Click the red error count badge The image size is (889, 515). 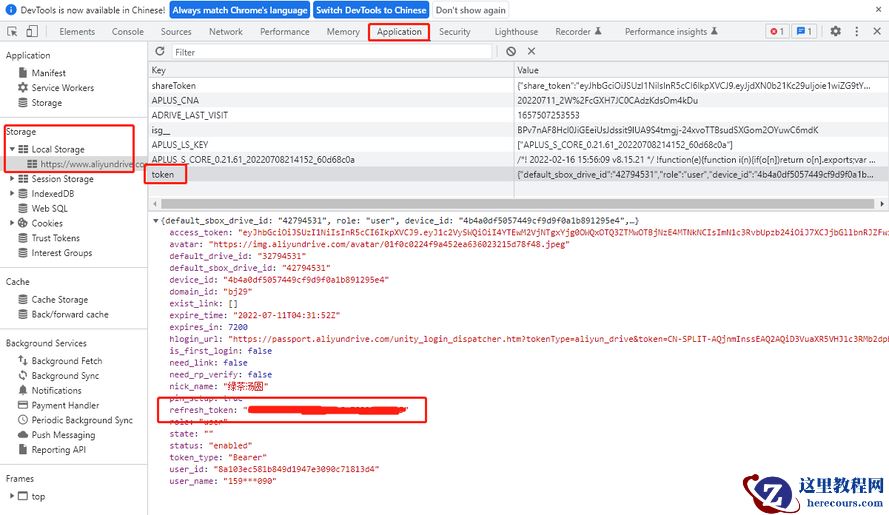point(776,32)
